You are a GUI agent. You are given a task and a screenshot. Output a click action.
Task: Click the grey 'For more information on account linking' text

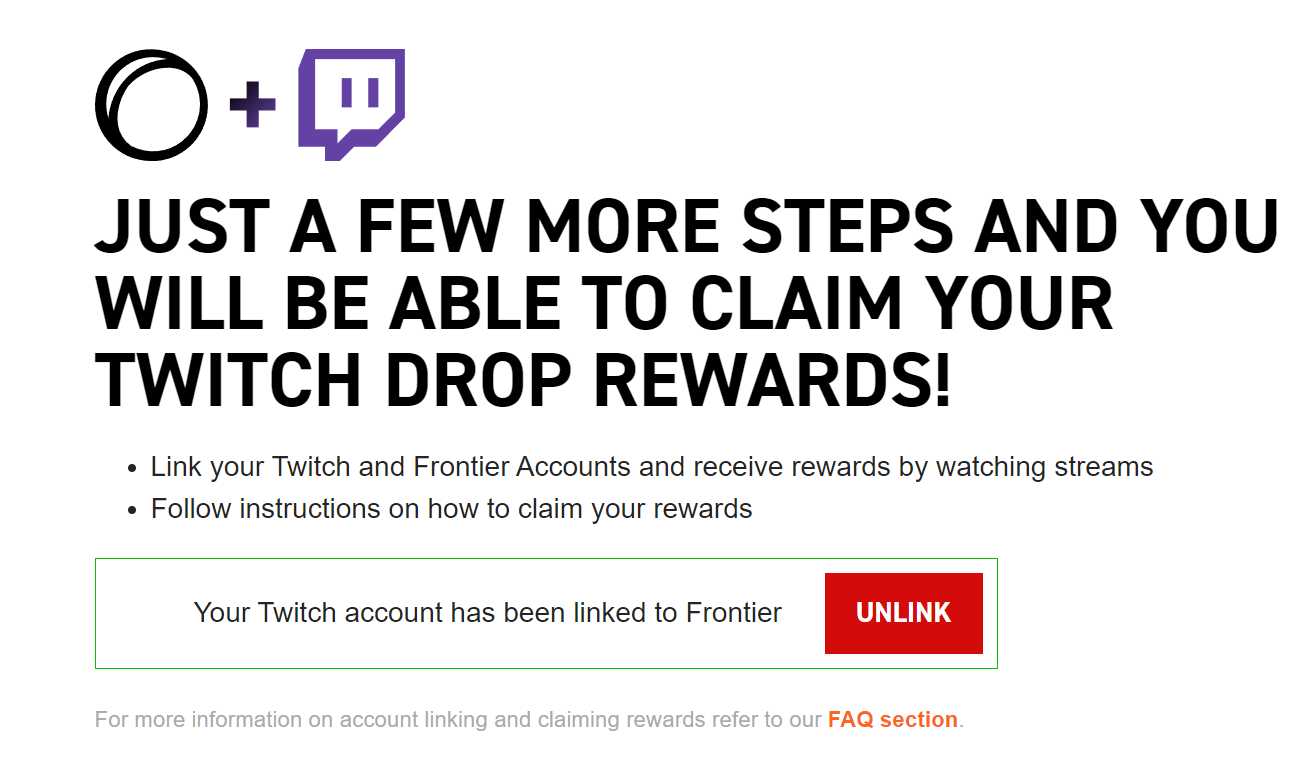point(458,720)
